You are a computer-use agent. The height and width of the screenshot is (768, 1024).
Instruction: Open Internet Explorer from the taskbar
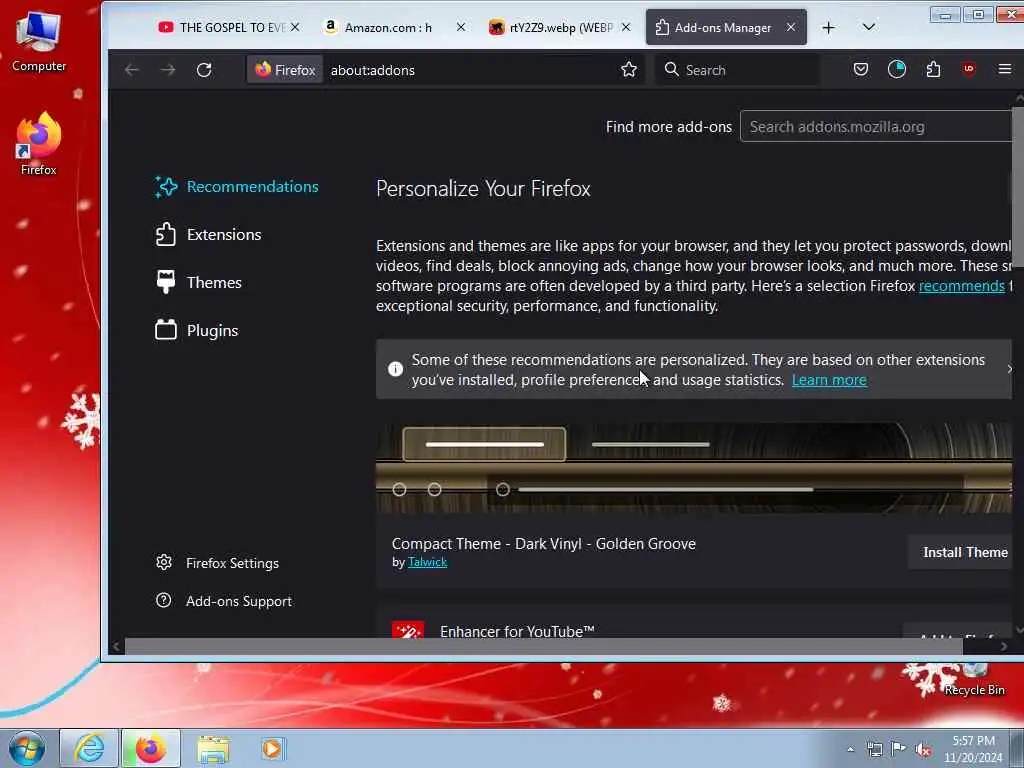click(x=88, y=749)
